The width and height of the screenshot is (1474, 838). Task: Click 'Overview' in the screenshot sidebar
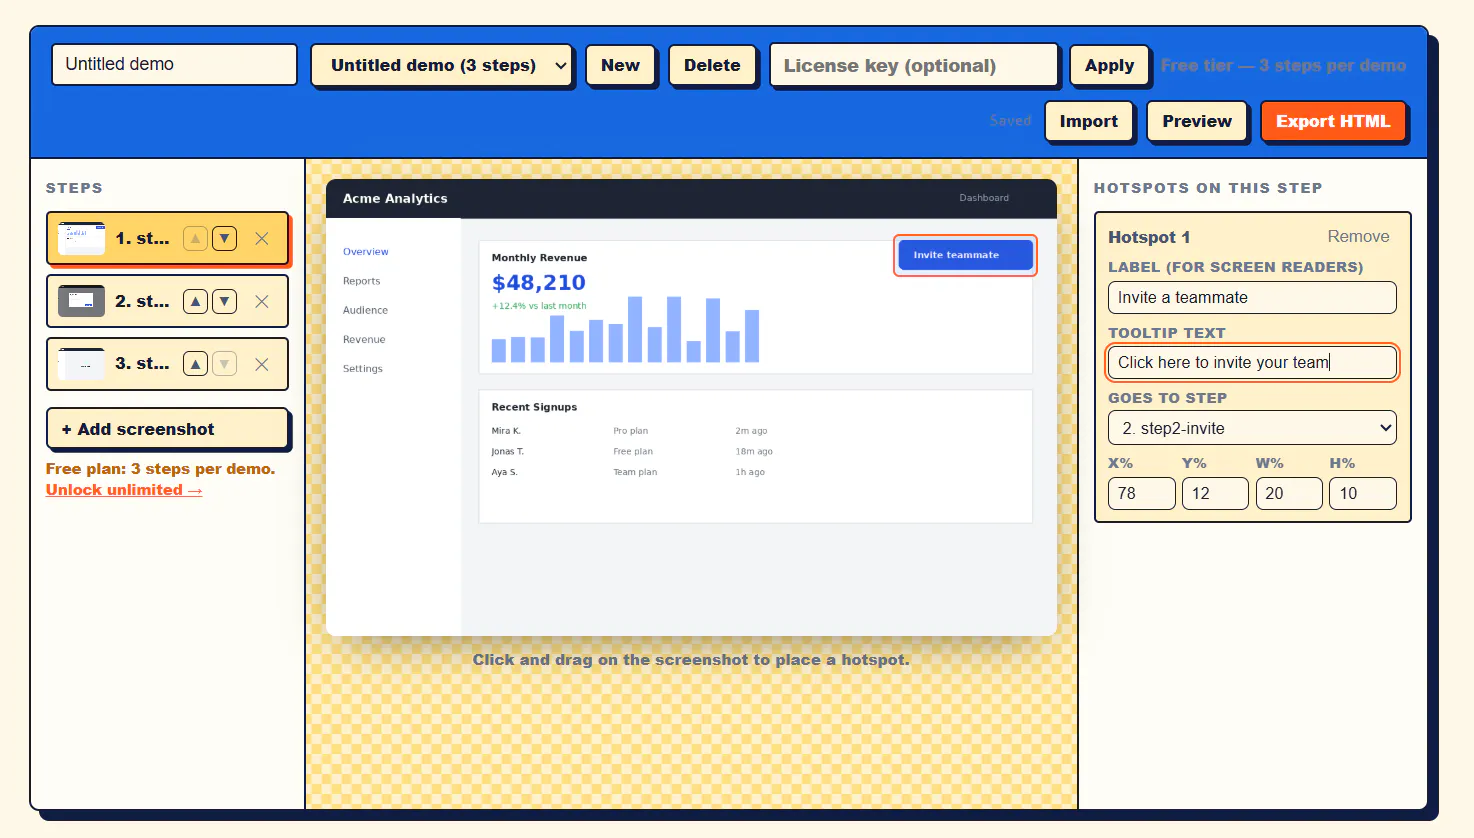point(366,252)
